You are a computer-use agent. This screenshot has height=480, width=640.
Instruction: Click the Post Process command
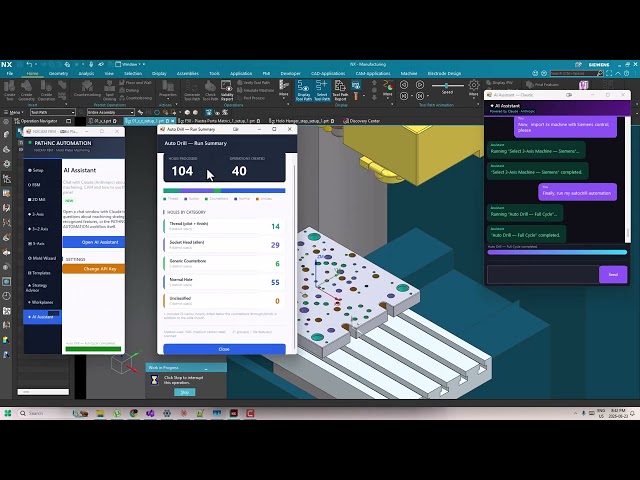[x=251, y=98]
